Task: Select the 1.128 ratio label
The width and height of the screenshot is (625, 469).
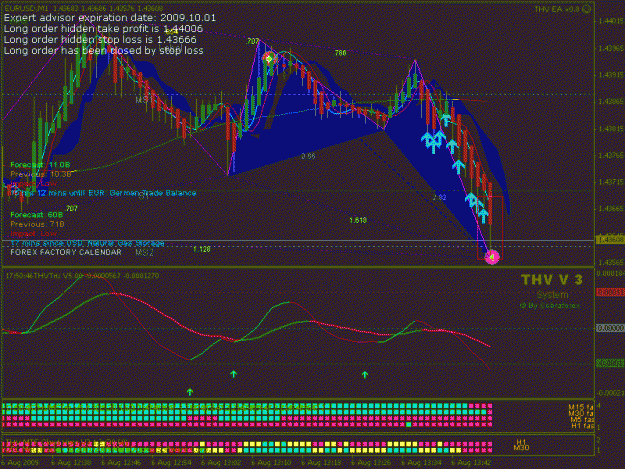Action: 202,249
